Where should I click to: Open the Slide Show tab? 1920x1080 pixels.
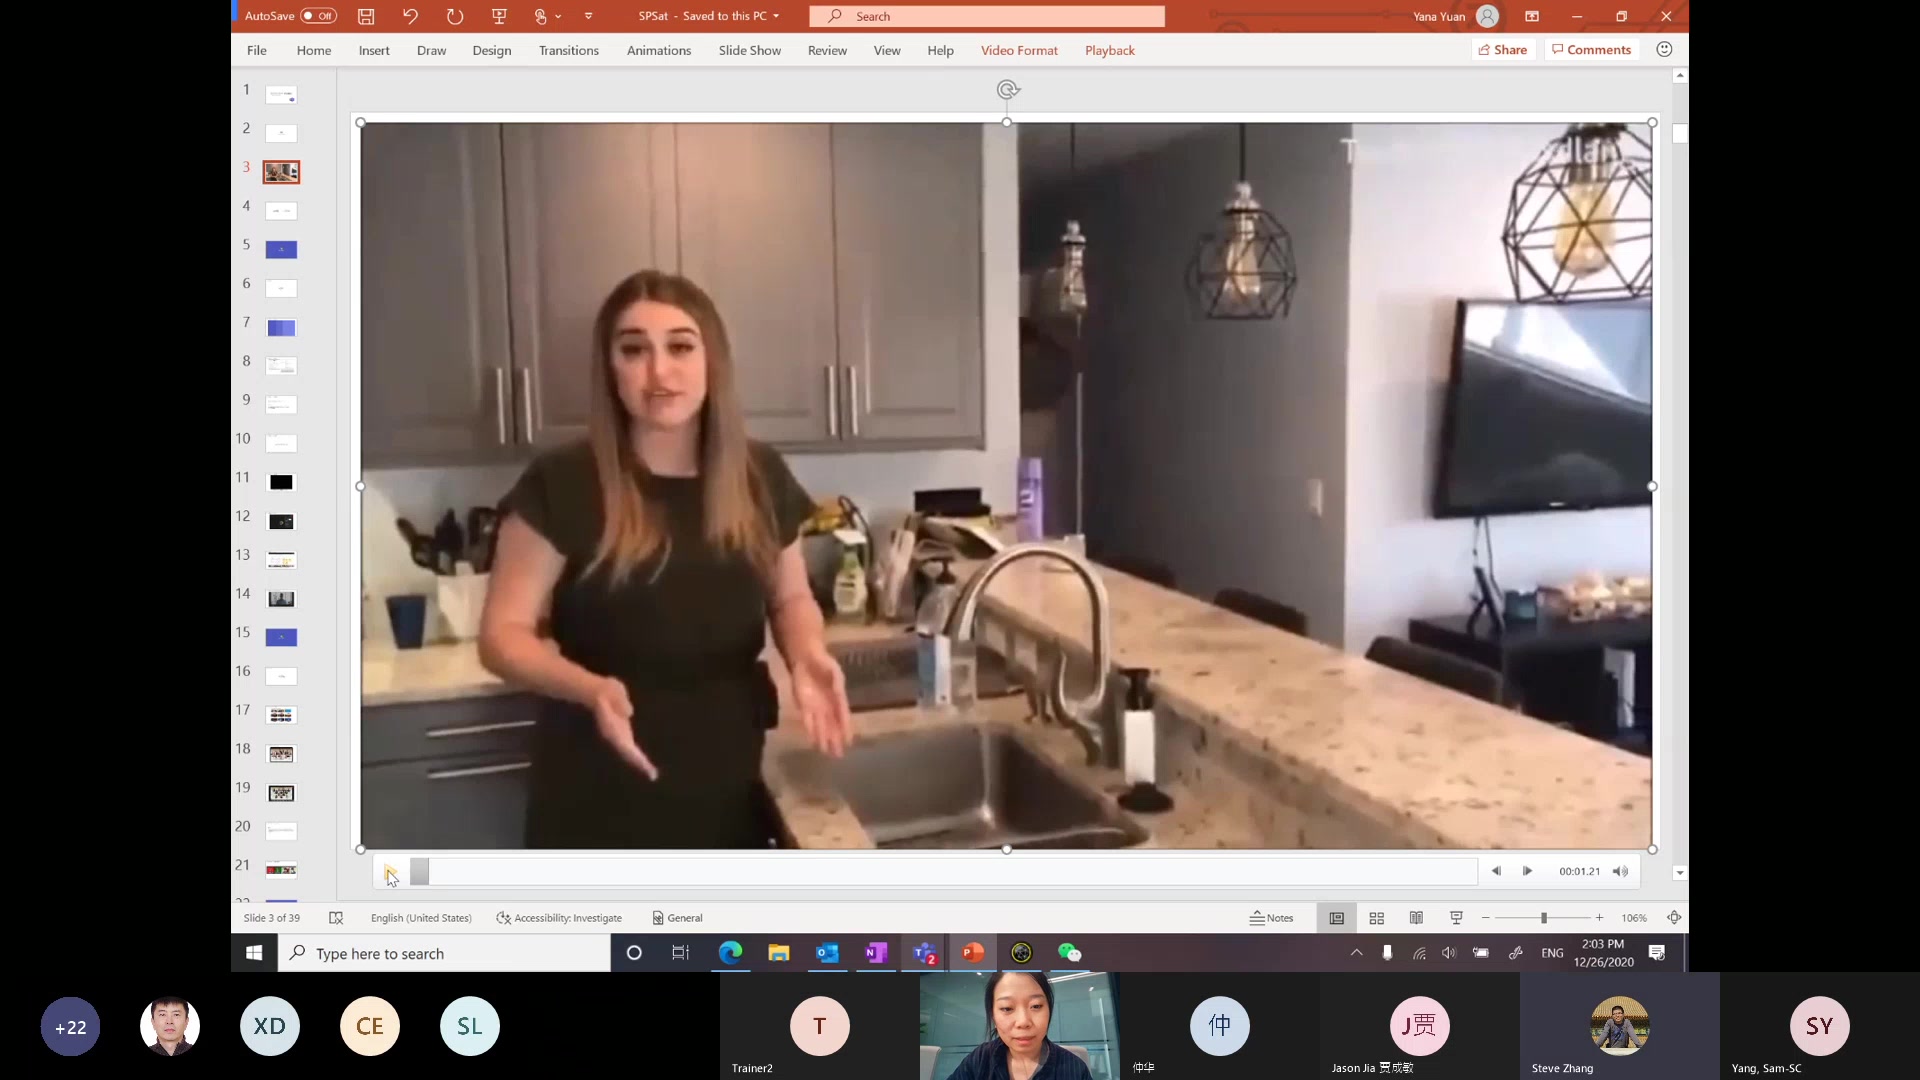(750, 50)
